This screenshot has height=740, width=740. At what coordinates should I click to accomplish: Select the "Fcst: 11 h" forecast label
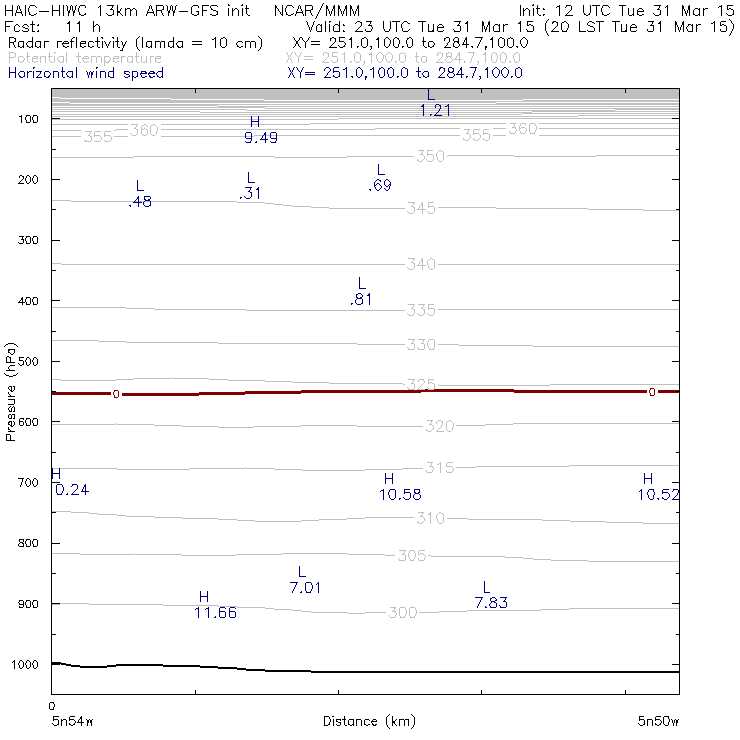point(52,26)
